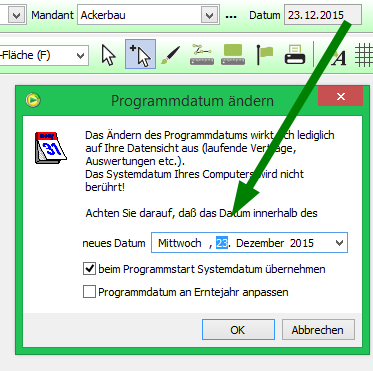Activate the add-selection pointer tool

coord(140,54)
